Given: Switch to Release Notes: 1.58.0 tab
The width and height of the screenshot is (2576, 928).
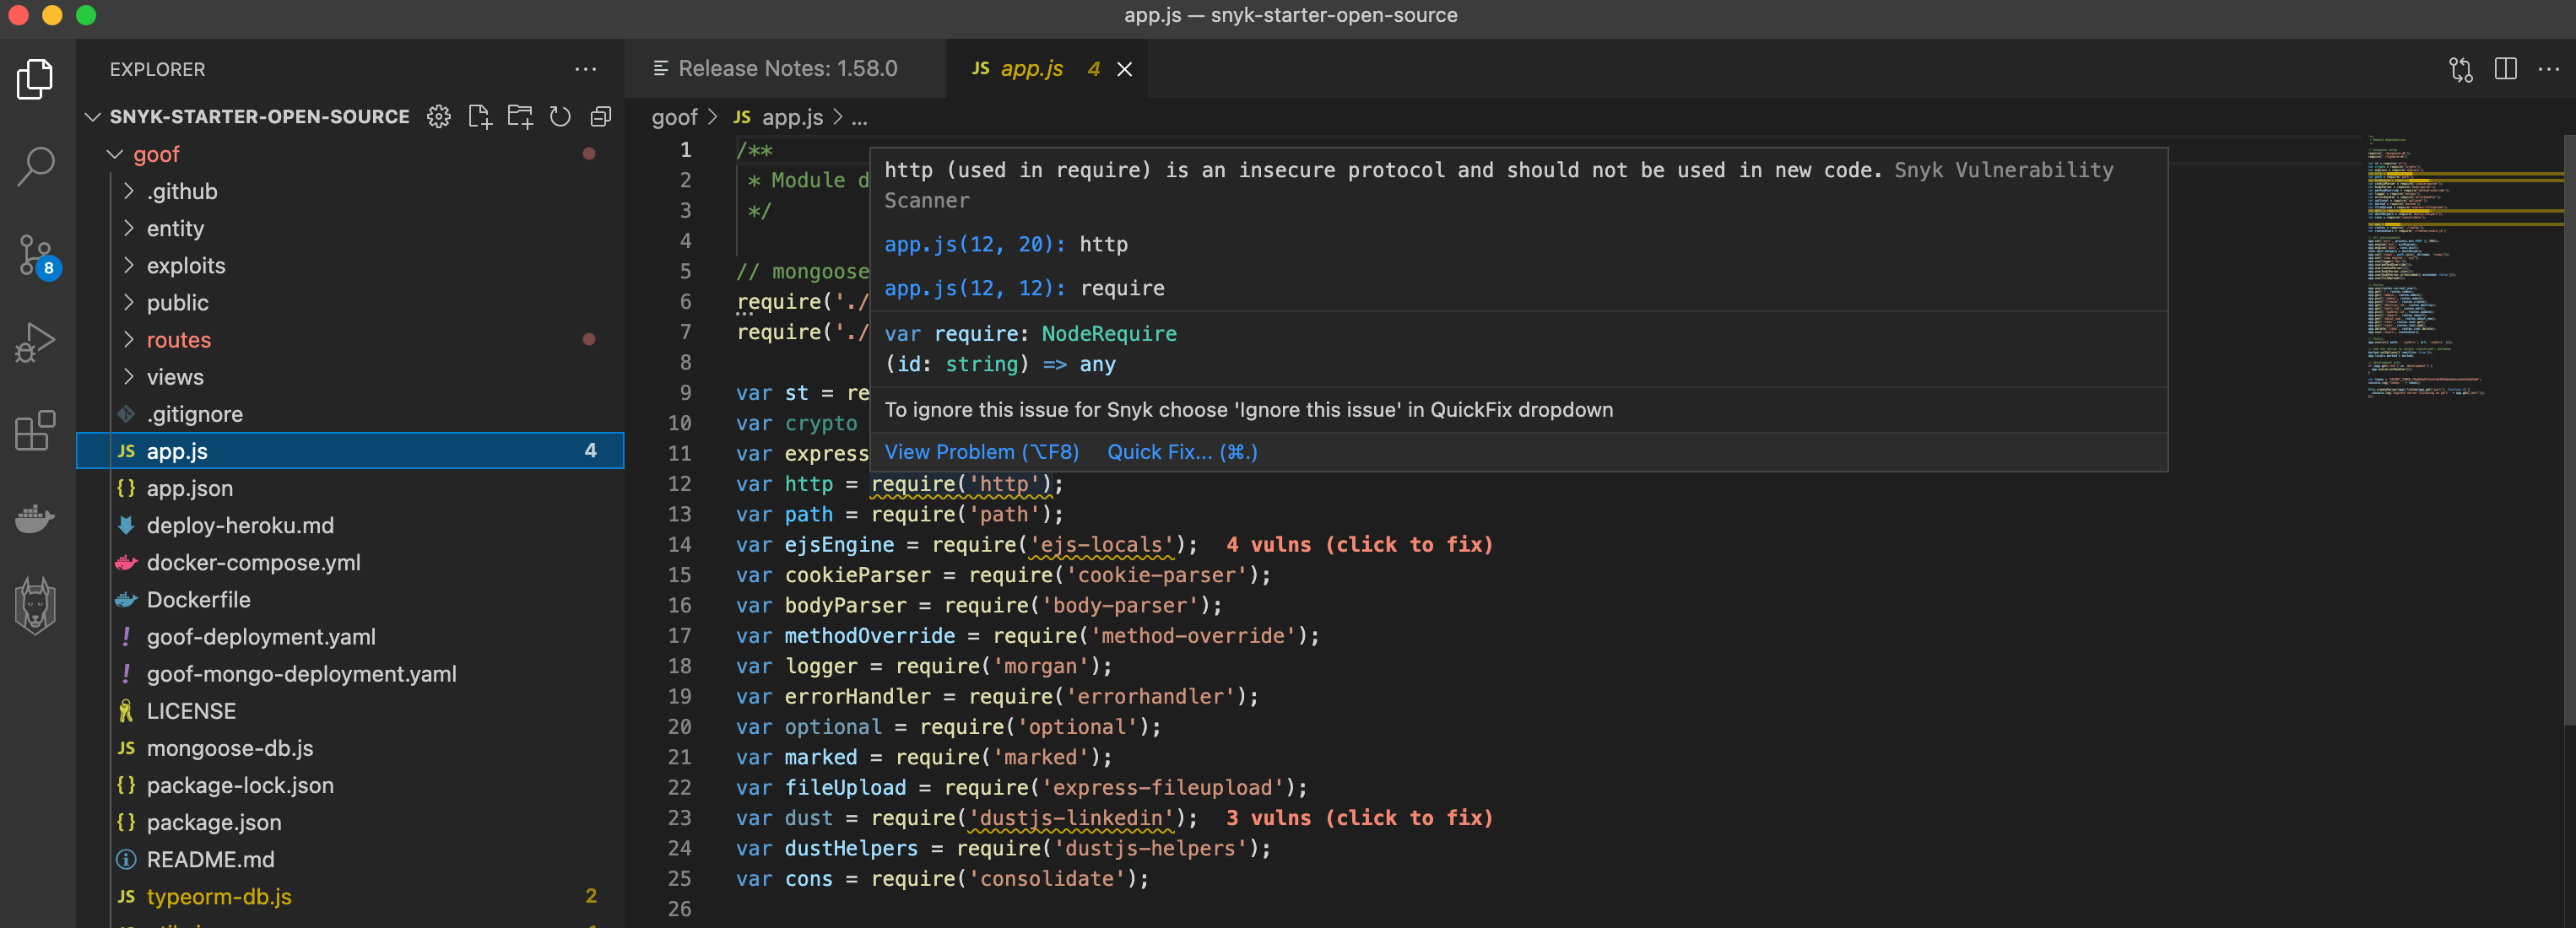Looking at the screenshot, I should tap(787, 69).
